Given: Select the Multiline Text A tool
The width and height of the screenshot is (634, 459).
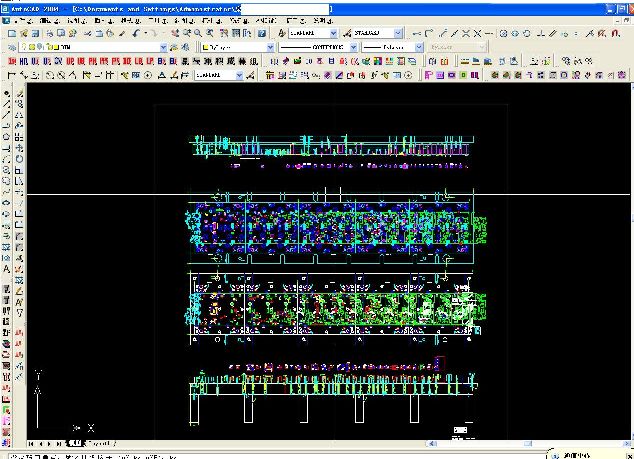Looking at the screenshot, I should click(x=6, y=269).
